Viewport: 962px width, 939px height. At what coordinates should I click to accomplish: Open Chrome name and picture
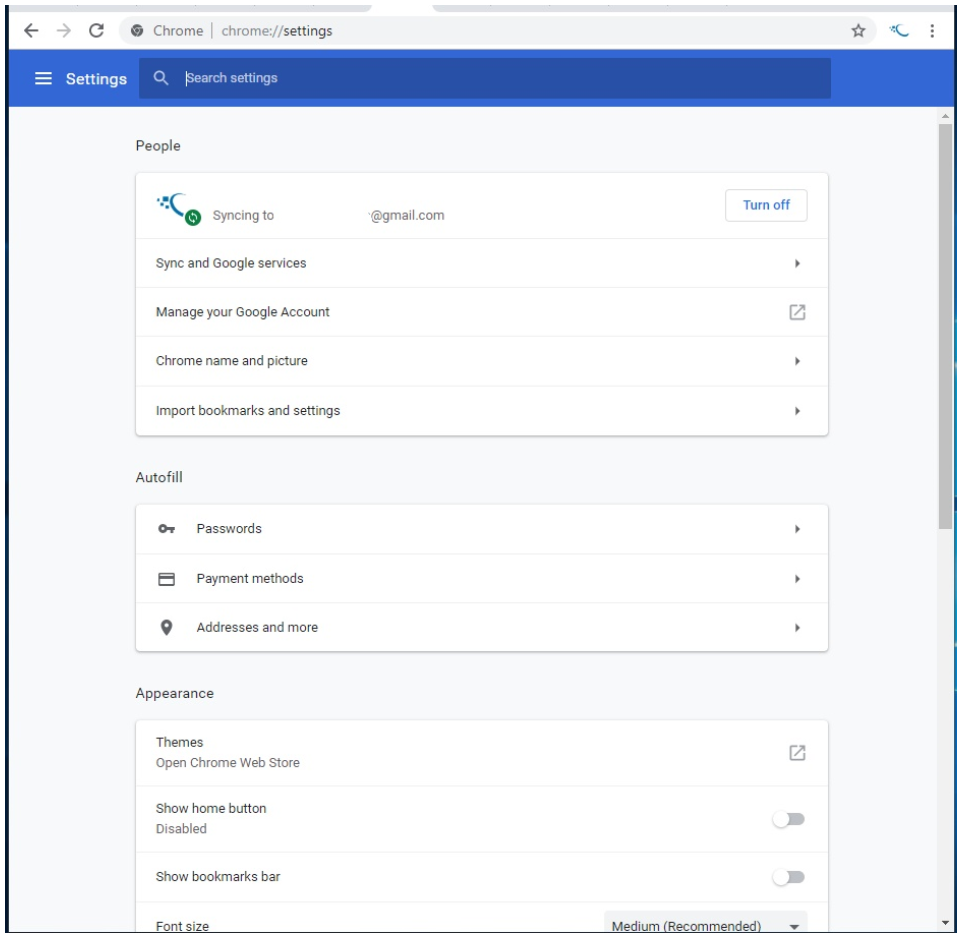(x=482, y=361)
